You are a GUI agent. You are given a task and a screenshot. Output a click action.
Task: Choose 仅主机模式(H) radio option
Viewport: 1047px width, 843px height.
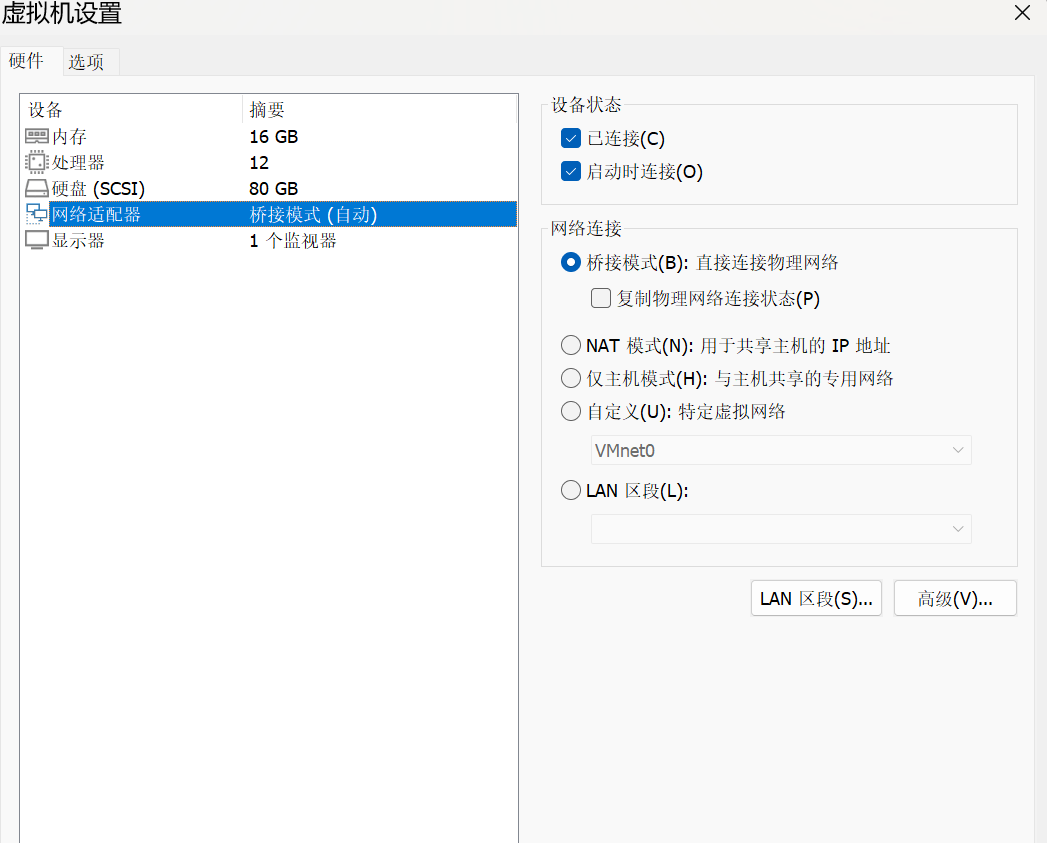[571, 378]
